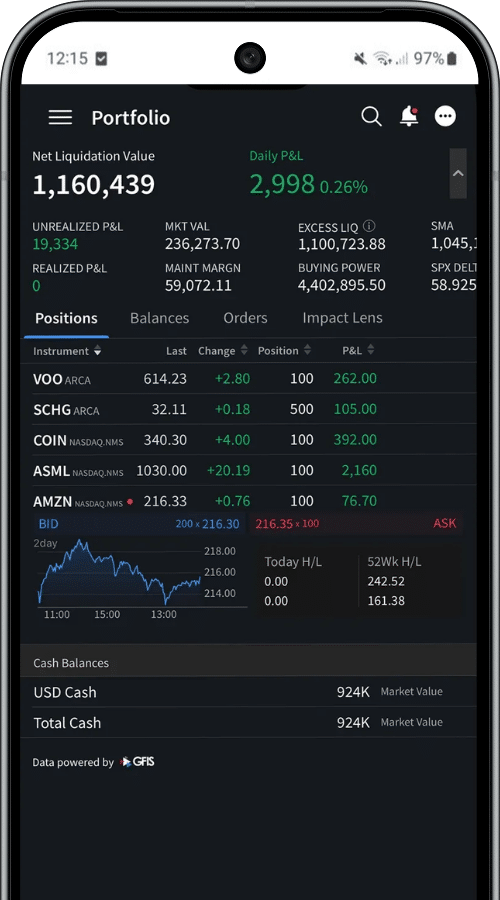Tap the status bar clock 12:15
This screenshot has height=900, width=500.
67,58
